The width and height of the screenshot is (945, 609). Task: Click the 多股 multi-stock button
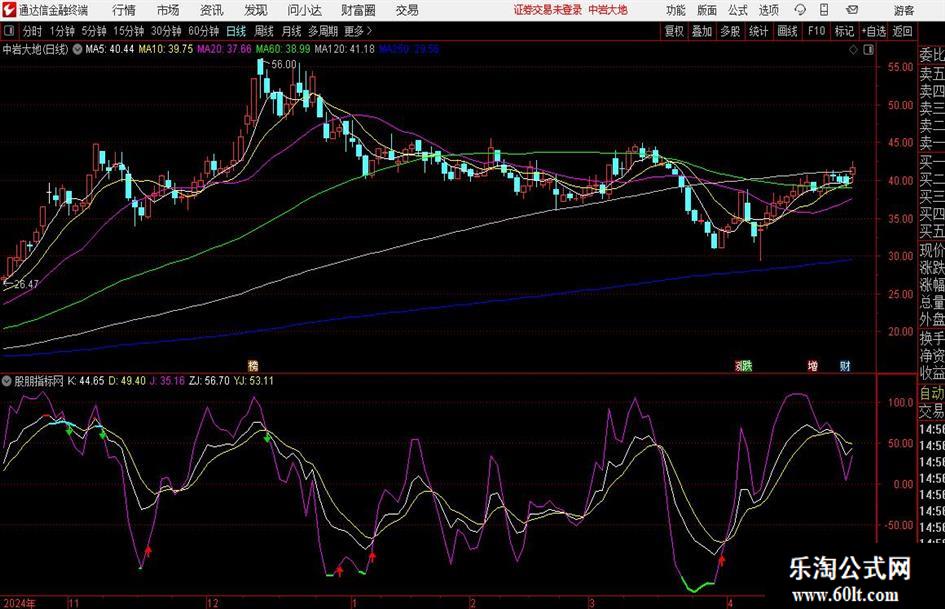click(730, 31)
